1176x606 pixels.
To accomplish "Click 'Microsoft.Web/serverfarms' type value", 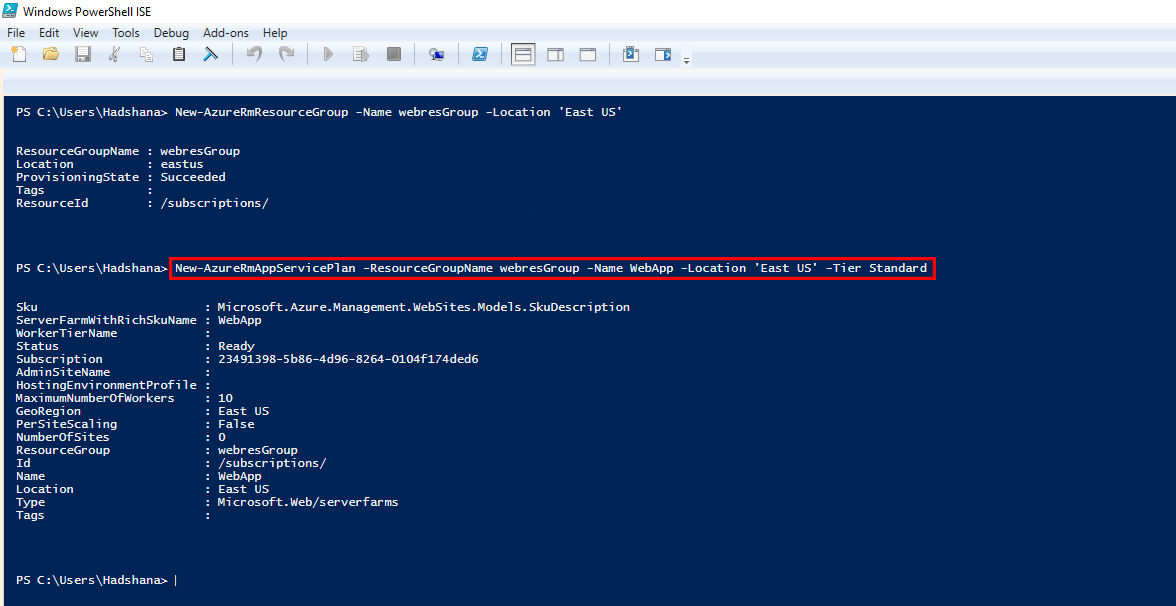I will (308, 502).
